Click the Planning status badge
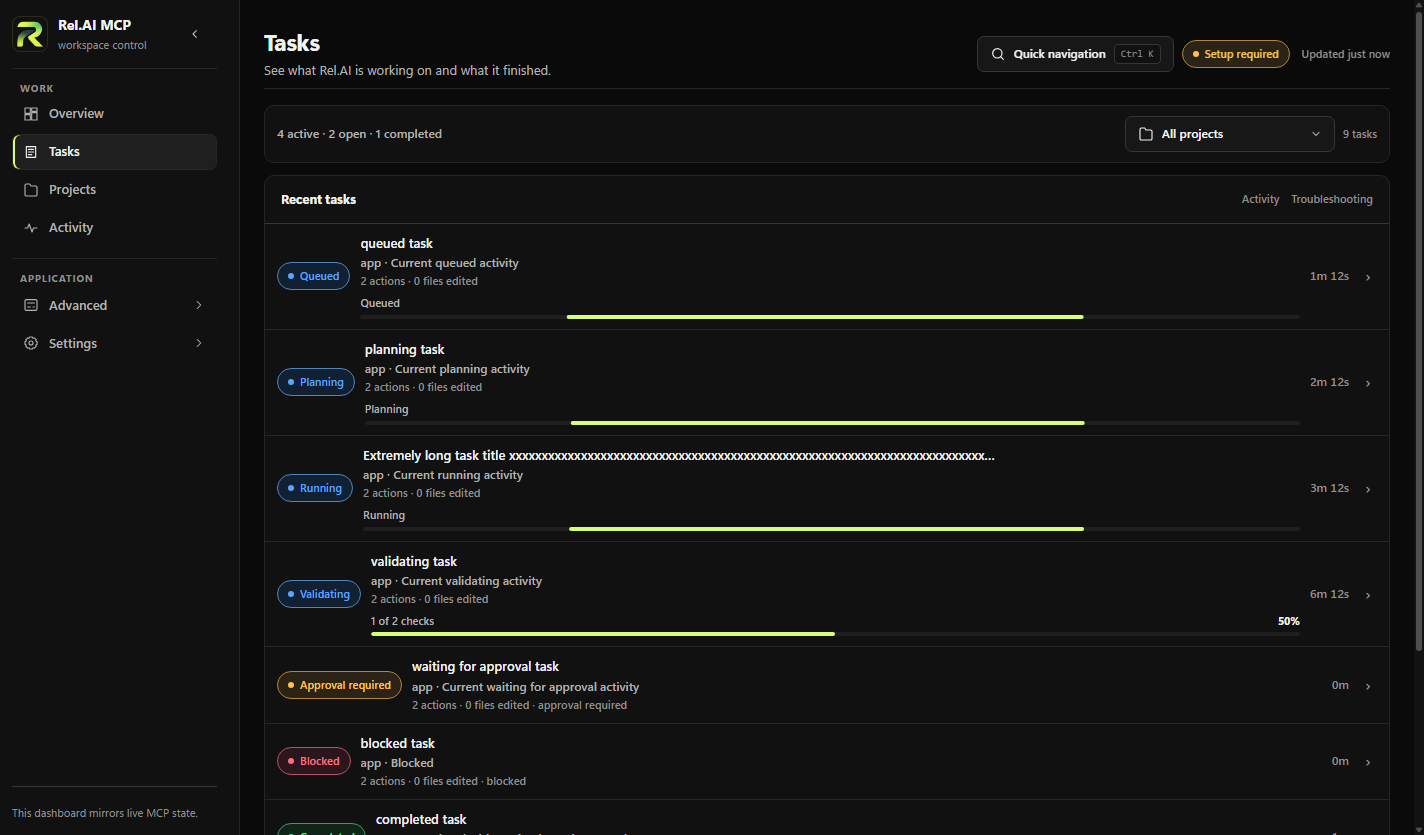Image resolution: width=1424 pixels, height=835 pixels. pos(315,382)
